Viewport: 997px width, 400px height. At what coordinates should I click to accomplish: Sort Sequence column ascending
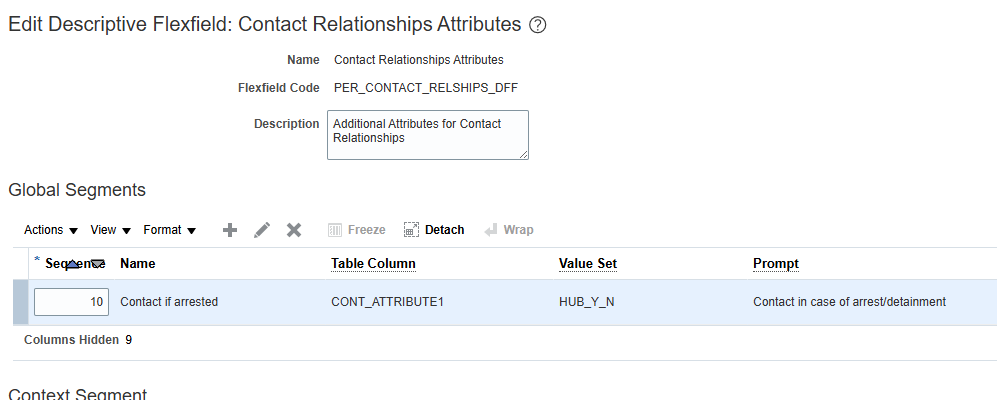(x=74, y=265)
